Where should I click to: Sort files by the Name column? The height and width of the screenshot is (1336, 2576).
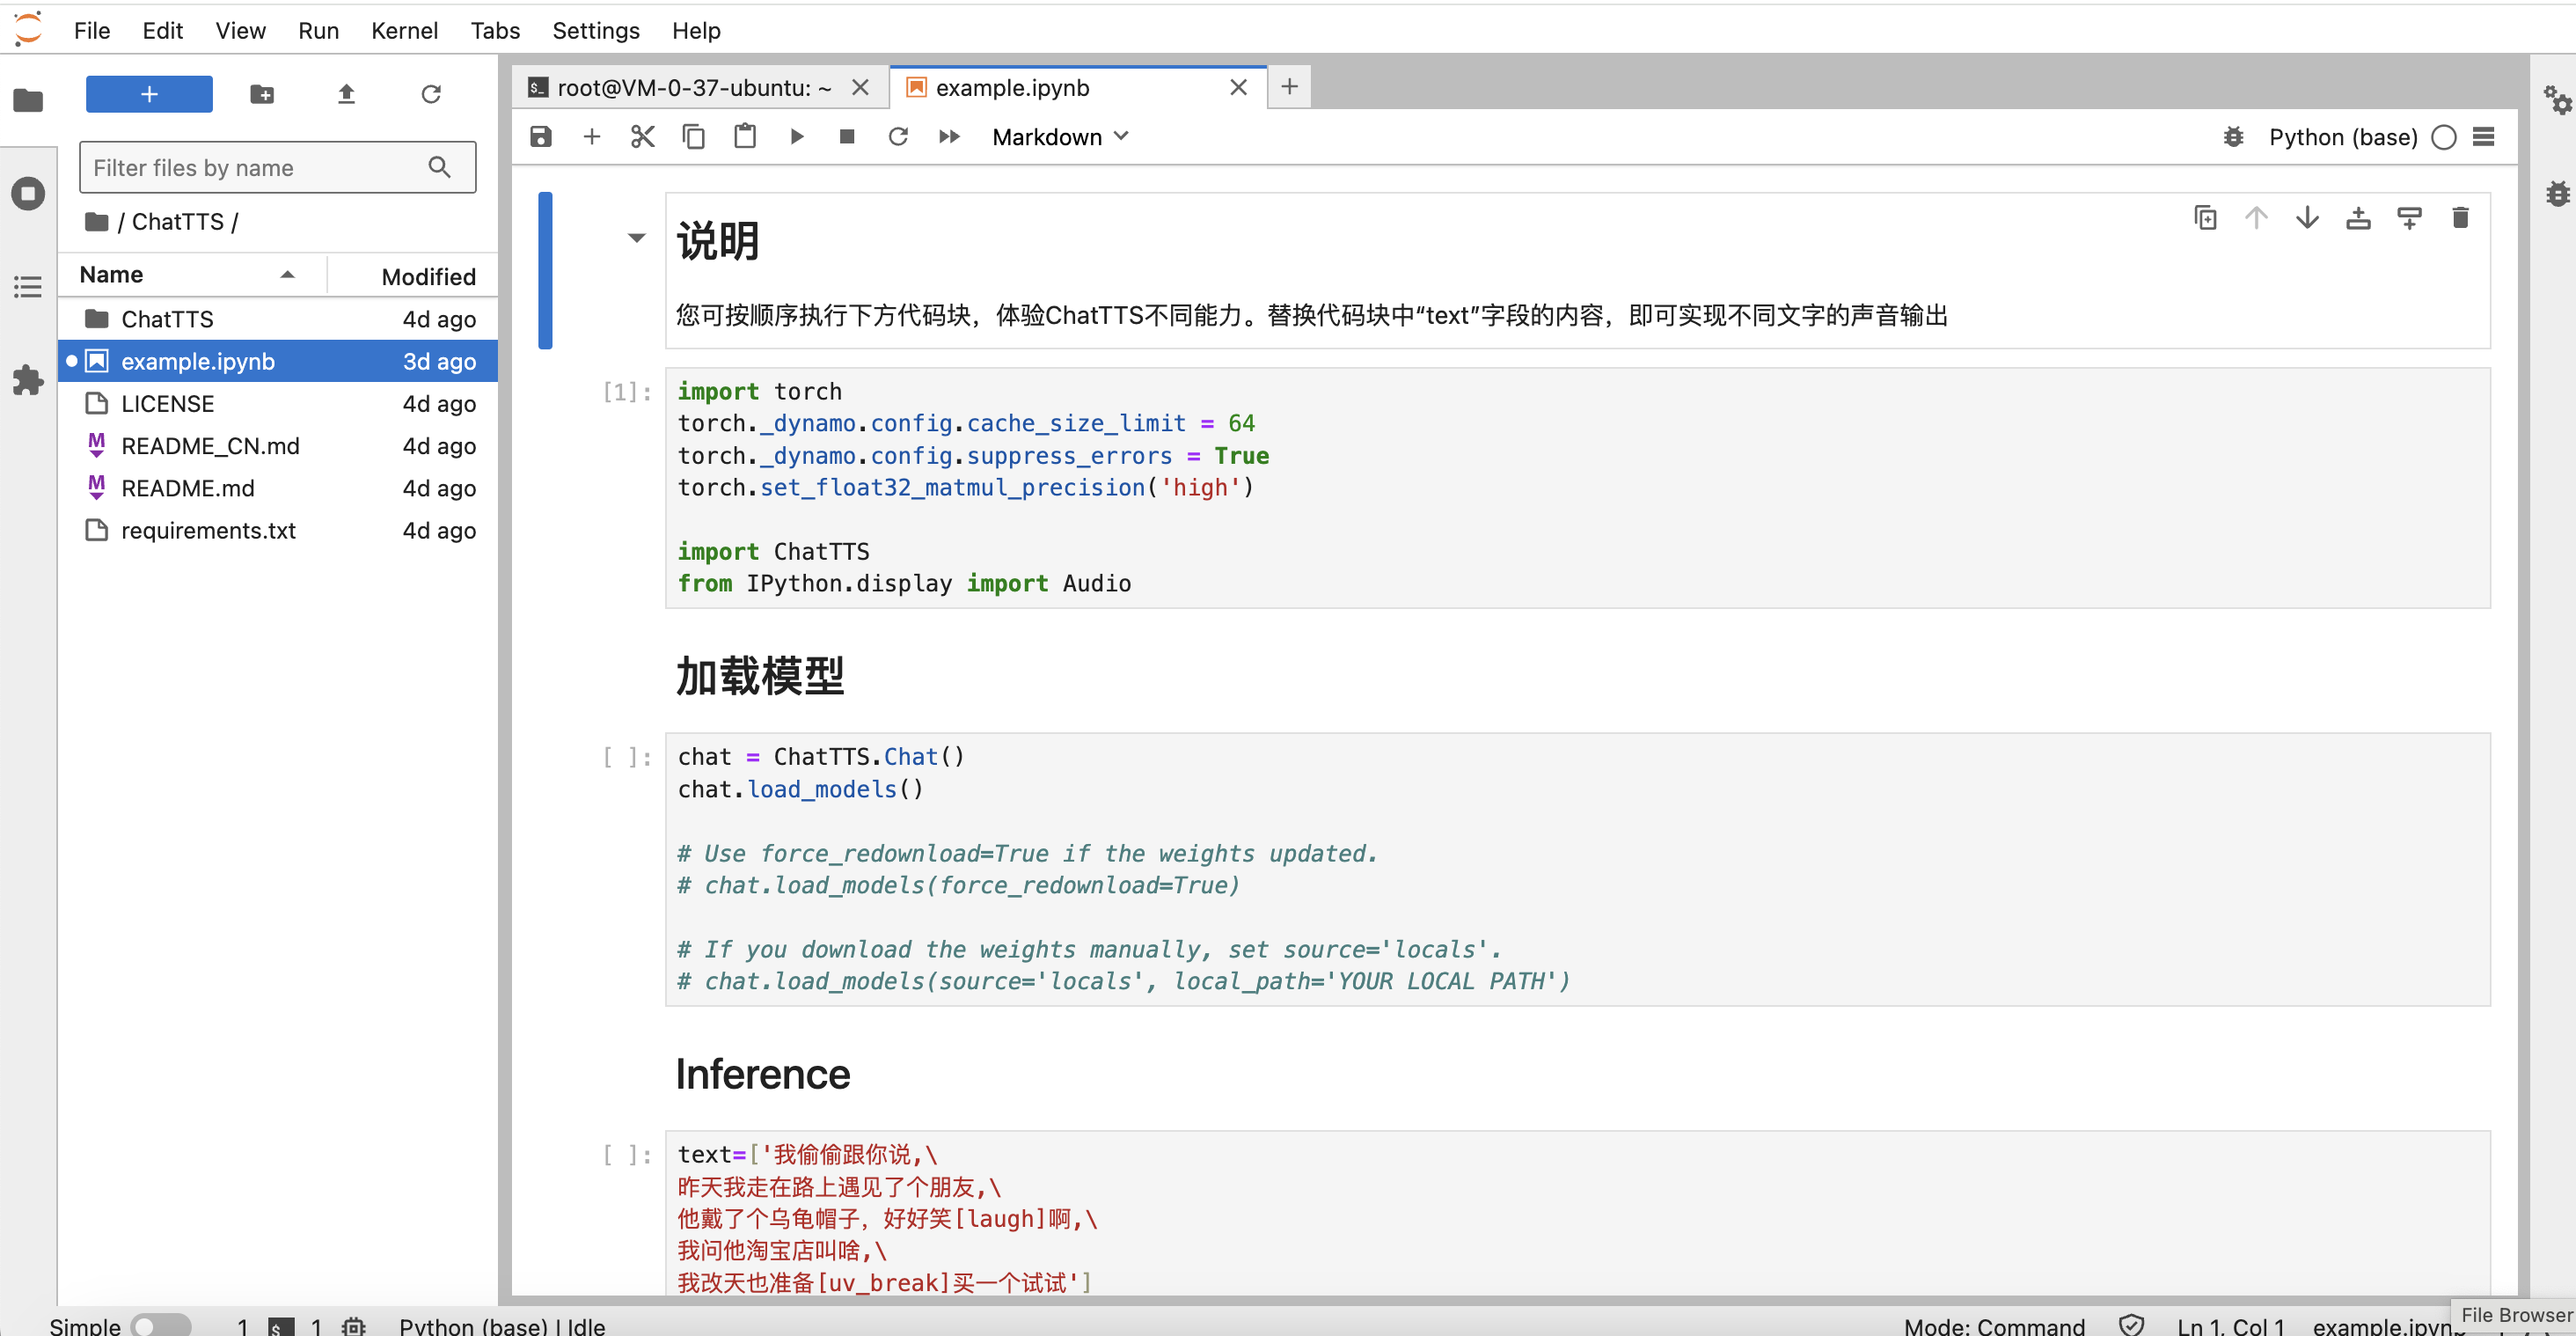190,274
